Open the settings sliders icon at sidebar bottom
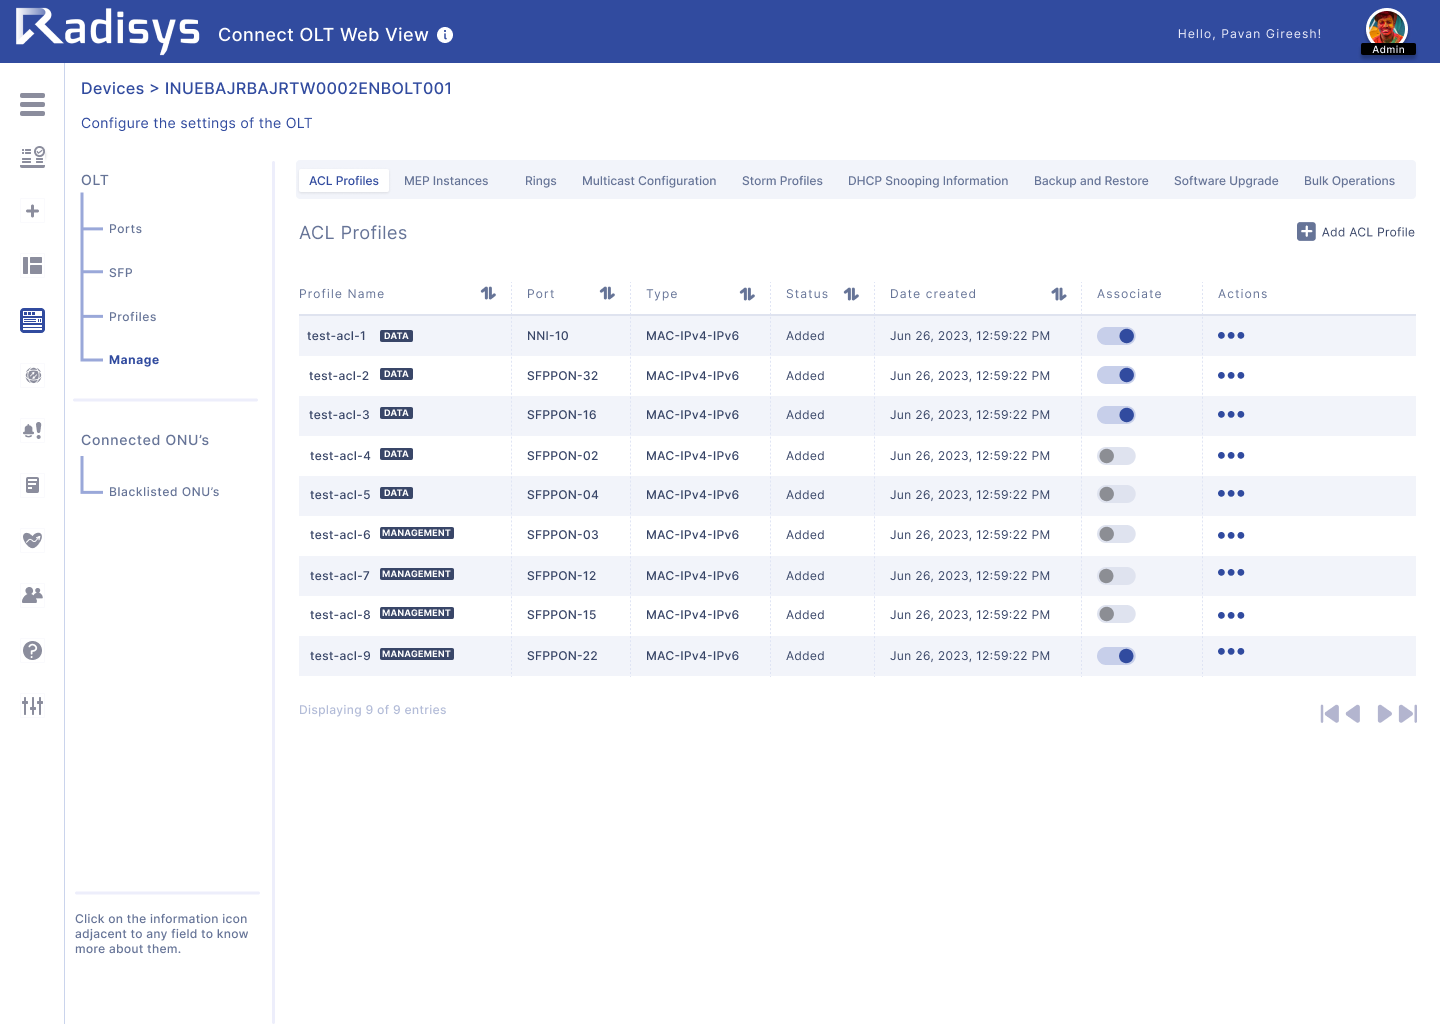Viewport: 1440px width, 1024px height. [32, 706]
